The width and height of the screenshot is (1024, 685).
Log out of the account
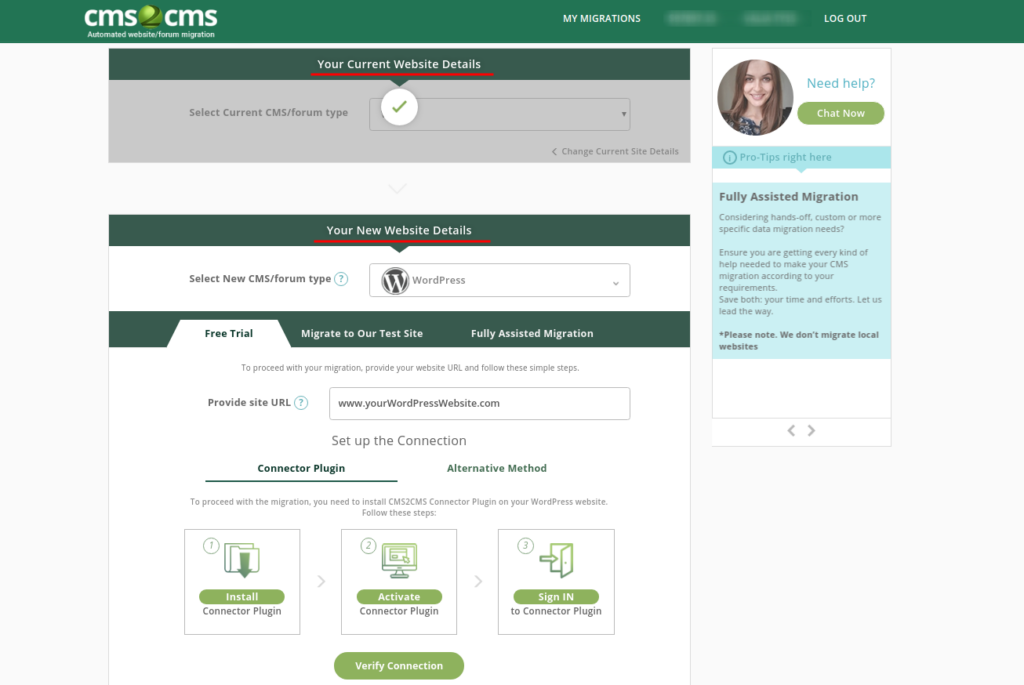click(845, 18)
